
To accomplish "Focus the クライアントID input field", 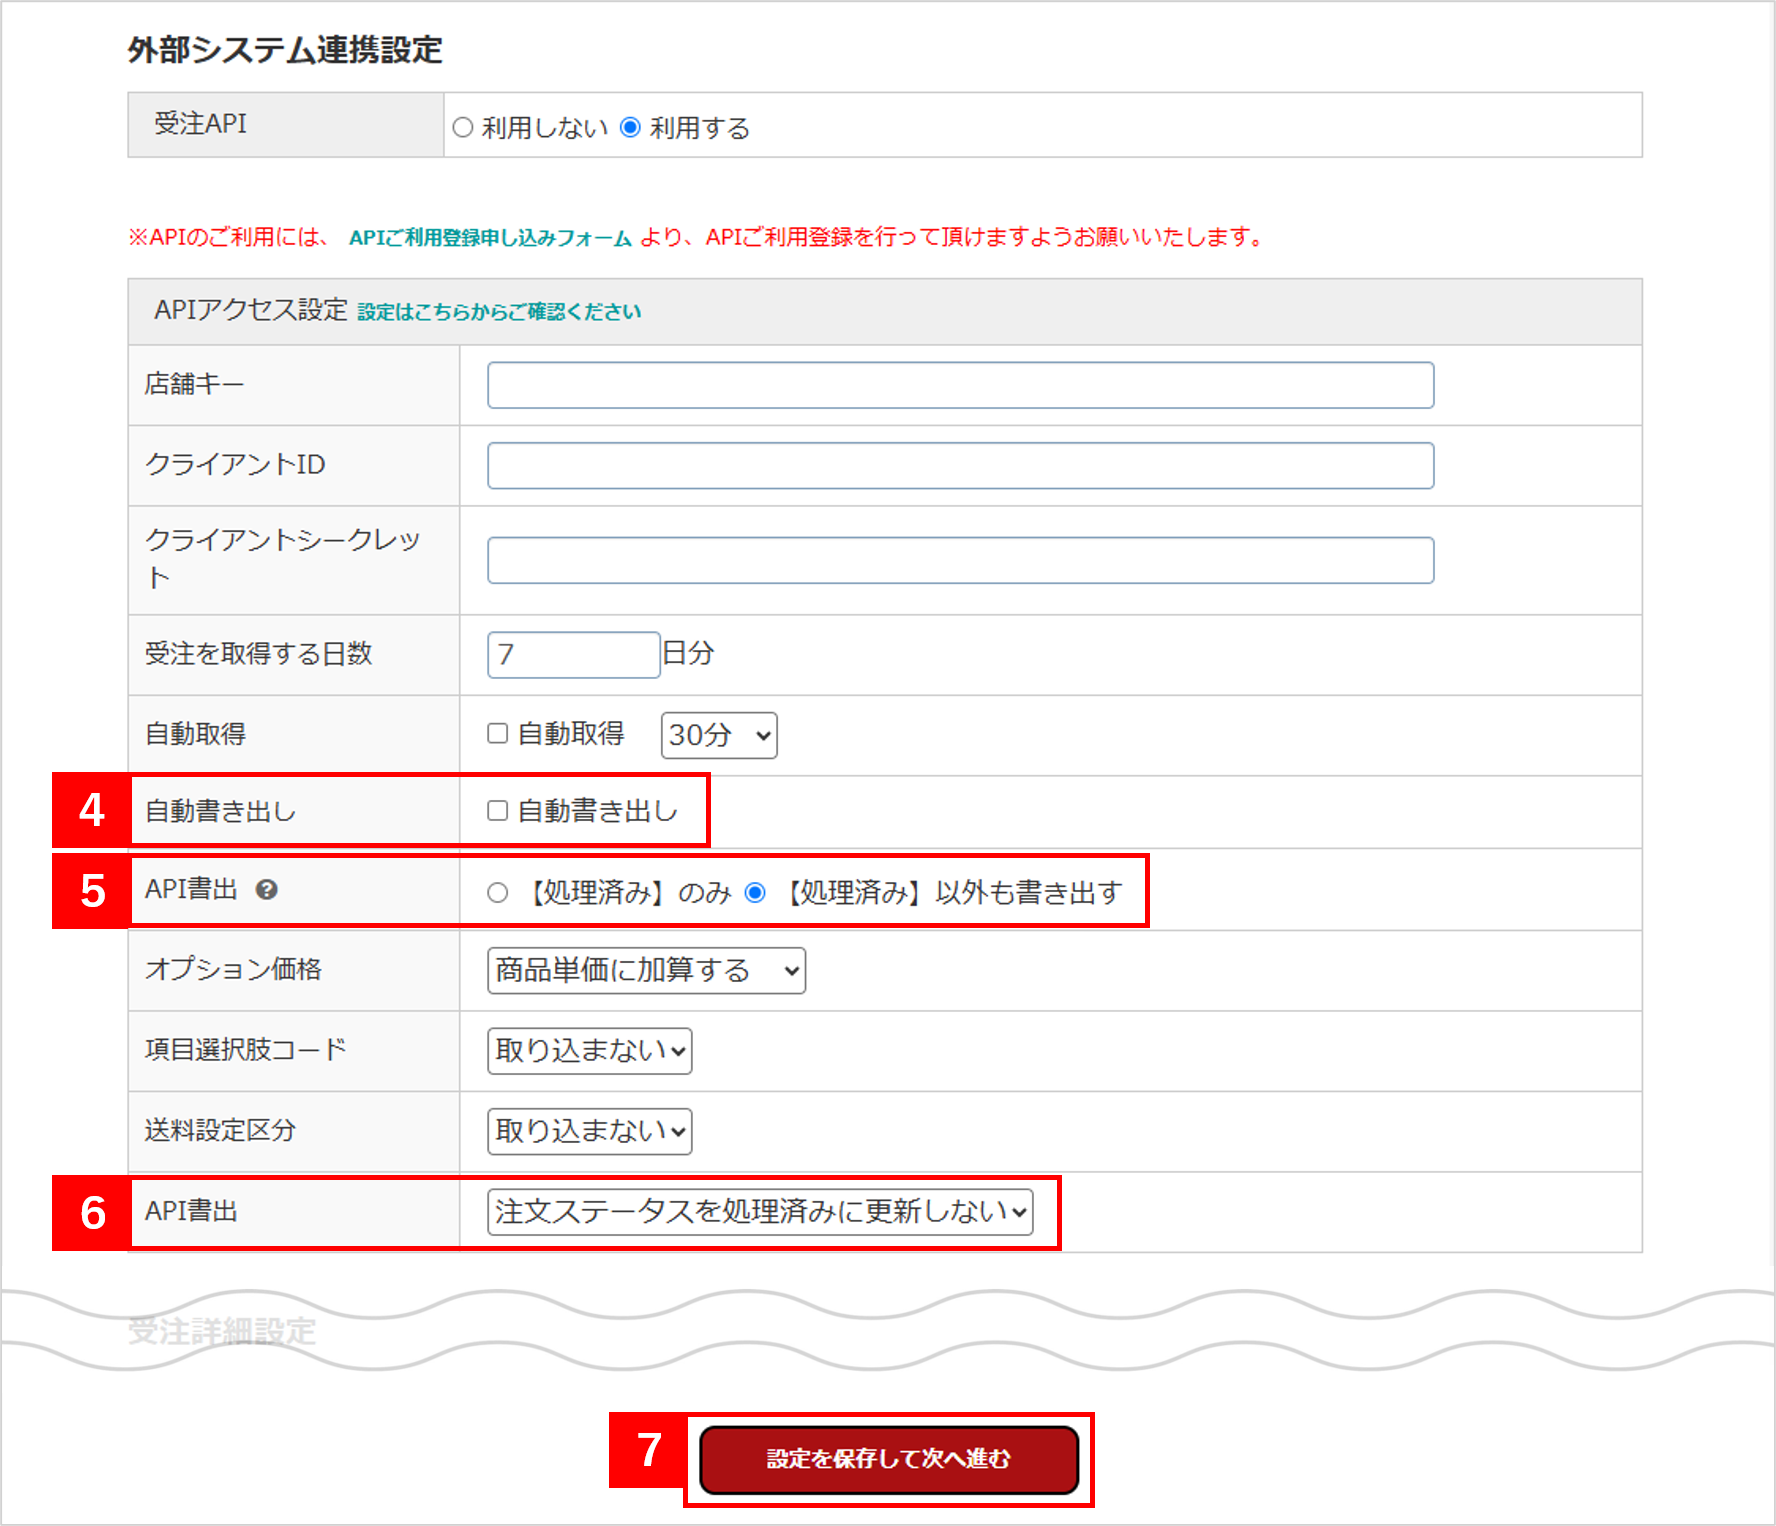I will point(961,466).
